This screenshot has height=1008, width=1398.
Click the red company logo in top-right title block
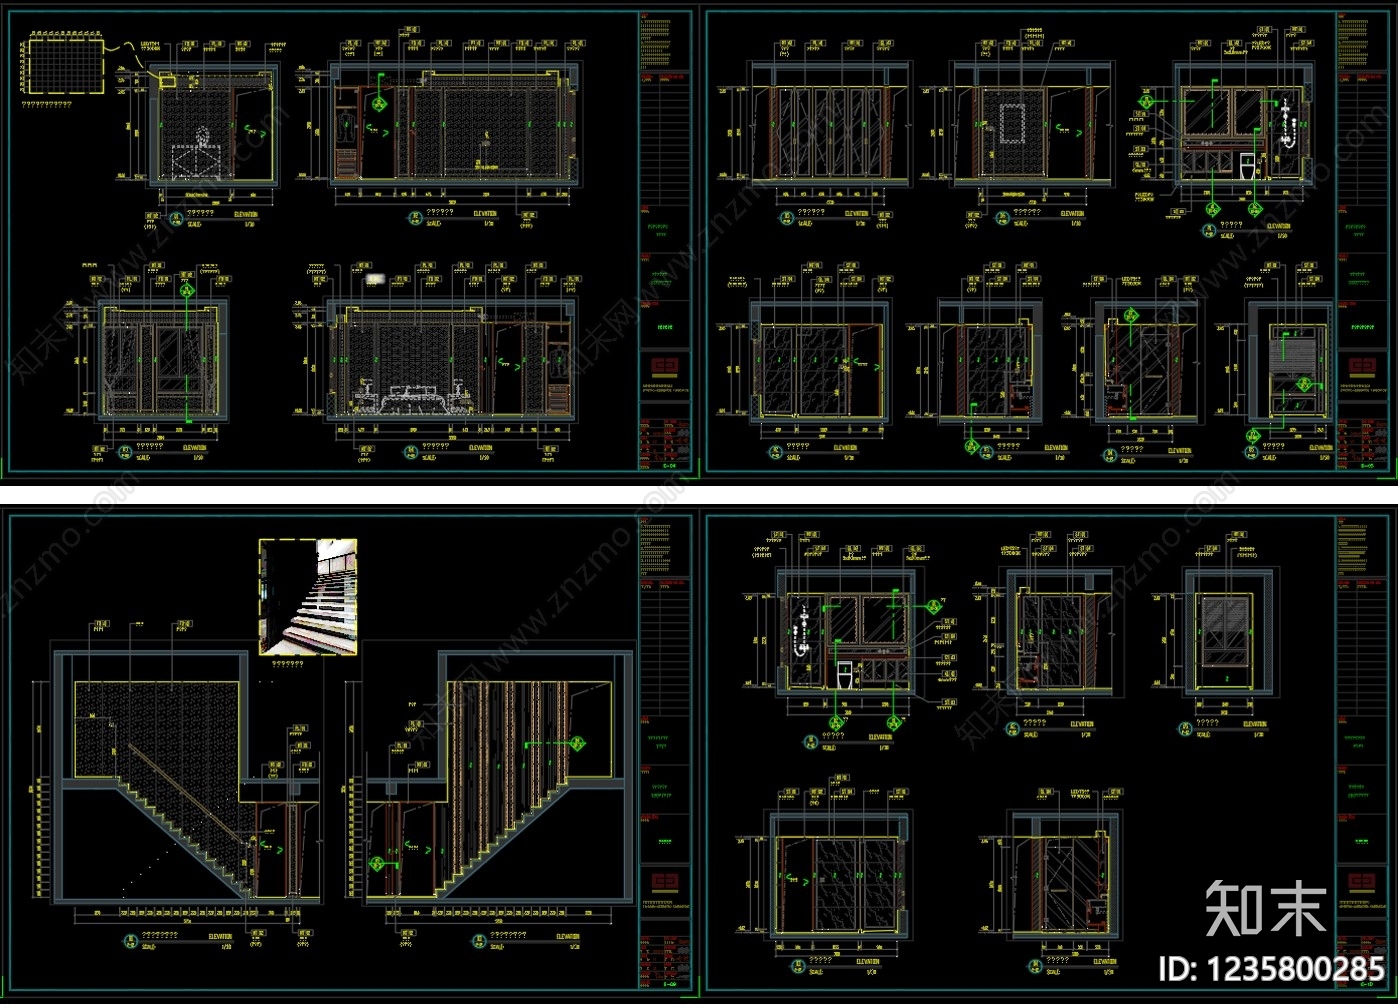coord(1362,366)
